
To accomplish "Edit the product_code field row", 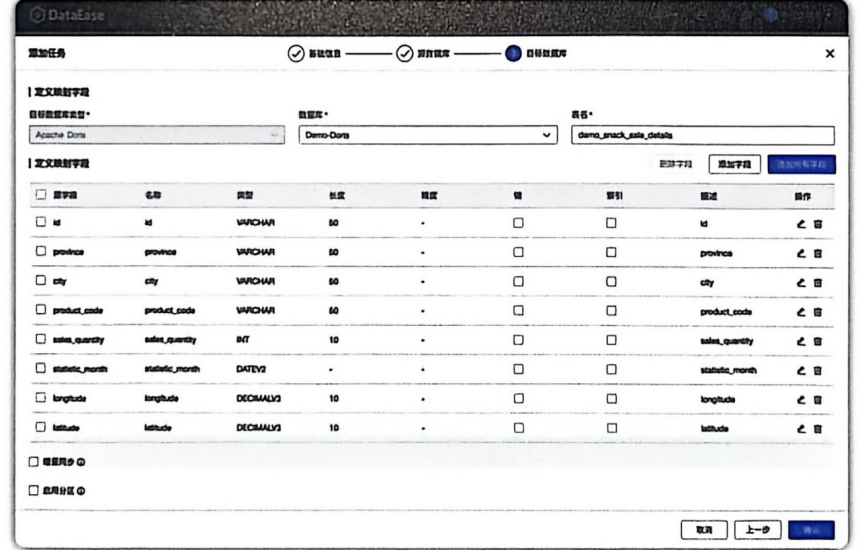I will click(801, 312).
